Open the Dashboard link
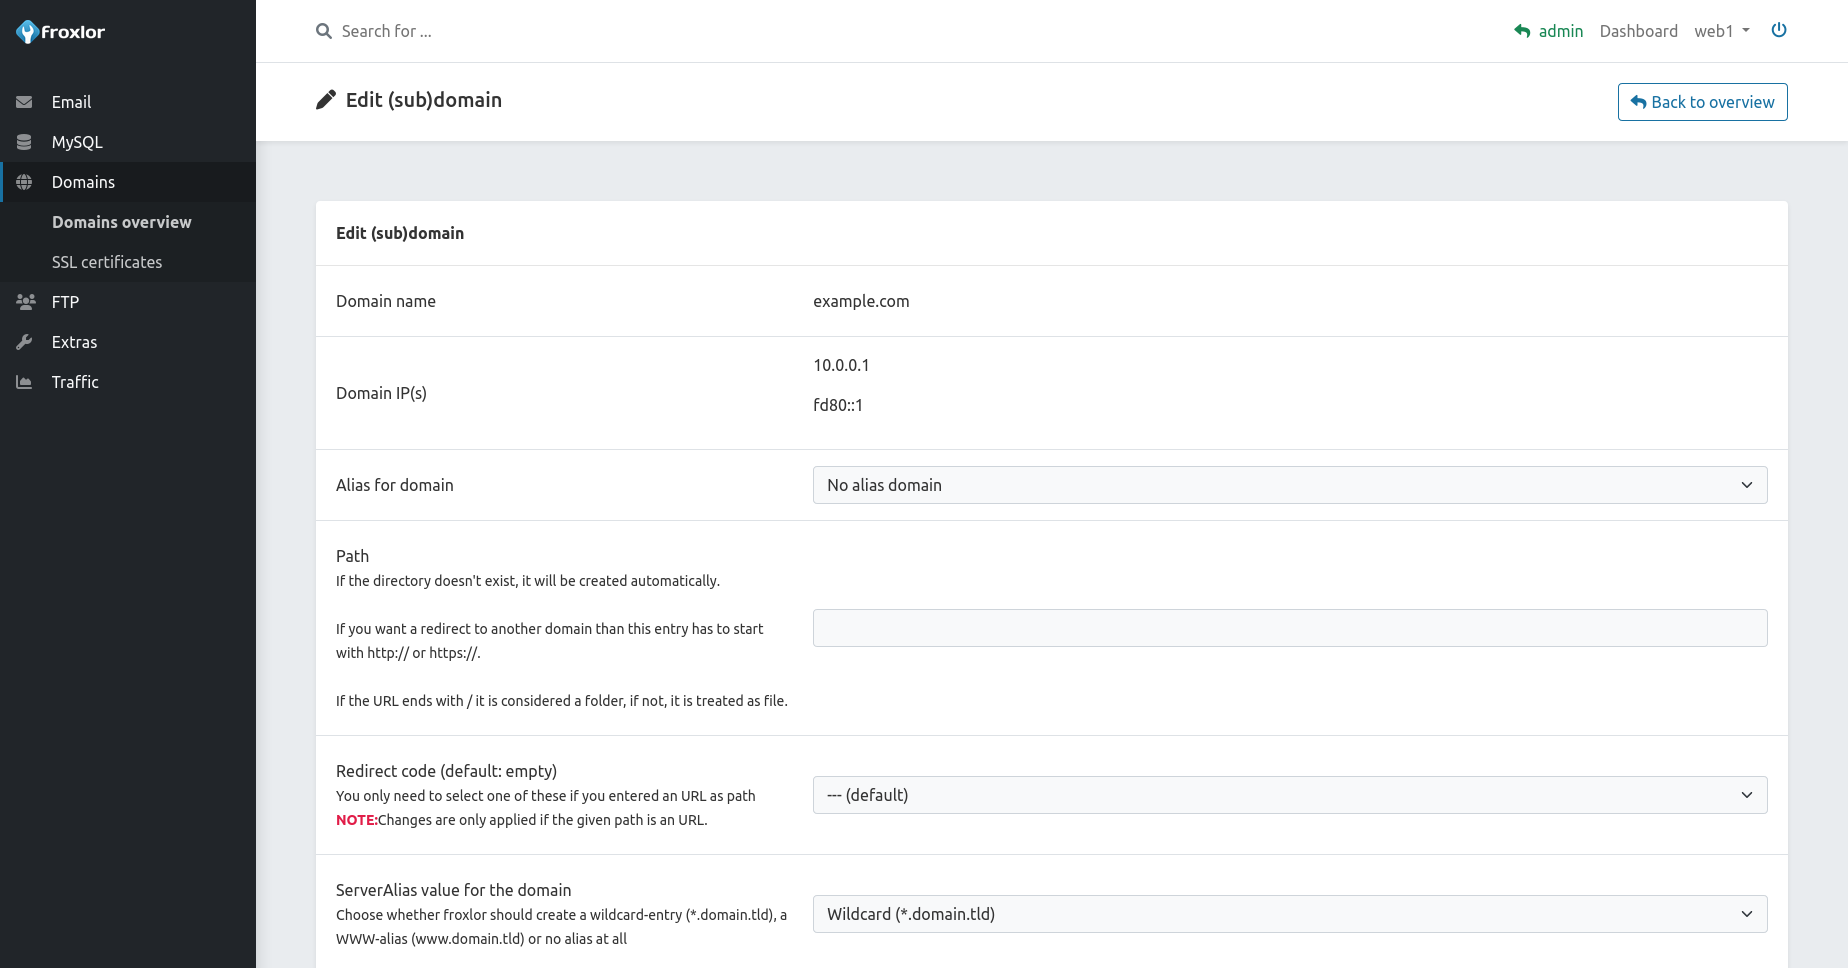The height and width of the screenshot is (968, 1848). 1638,31
